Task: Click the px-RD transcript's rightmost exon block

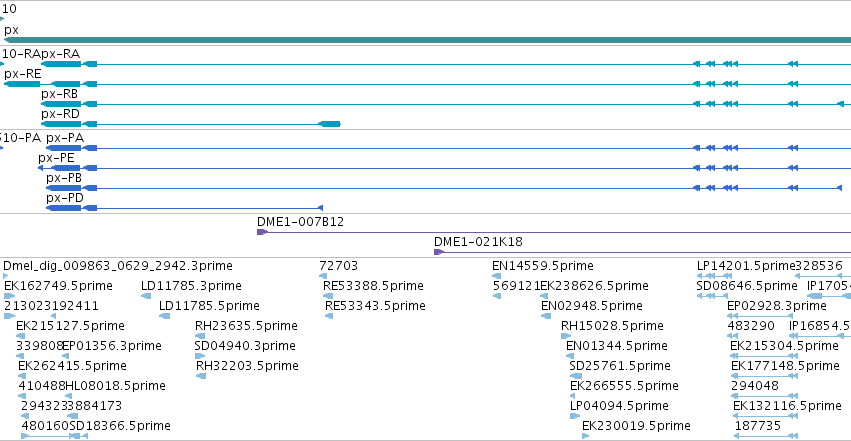Action: tap(329, 124)
